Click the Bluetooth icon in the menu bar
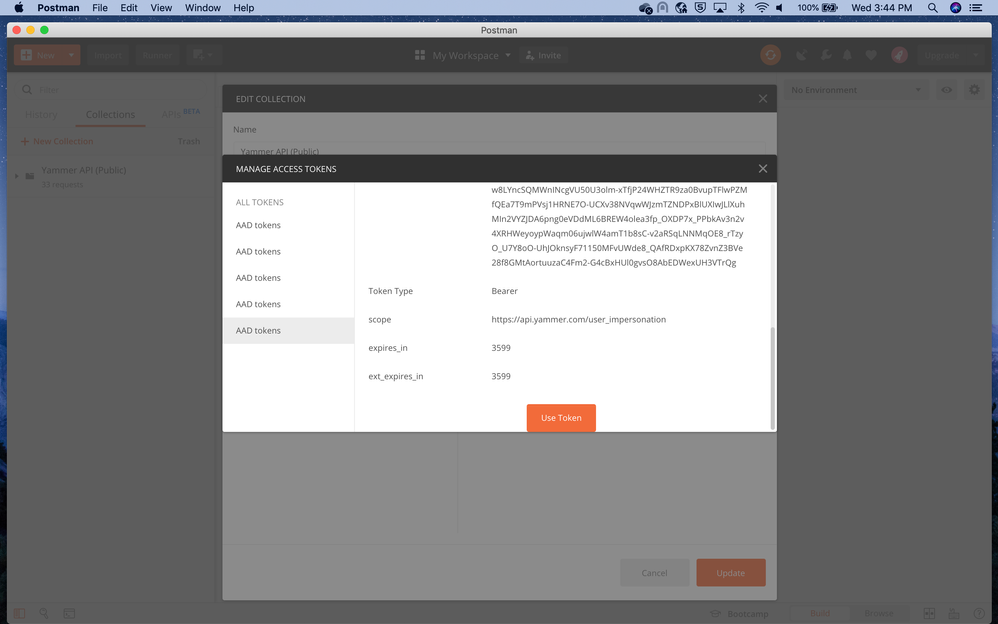Image resolution: width=998 pixels, height=624 pixels. (741, 8)
